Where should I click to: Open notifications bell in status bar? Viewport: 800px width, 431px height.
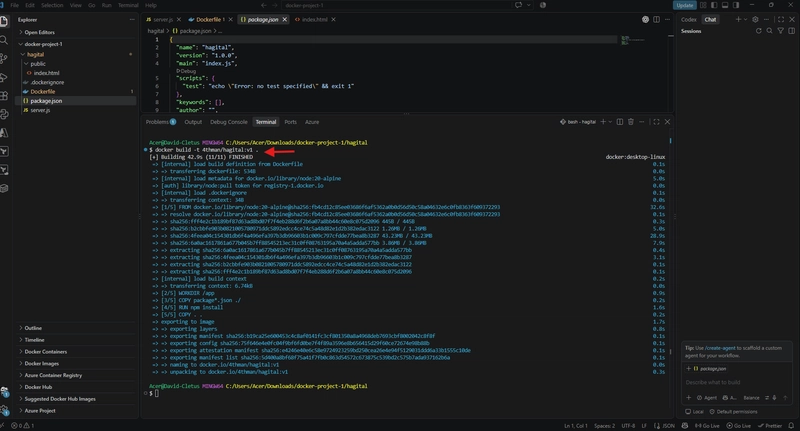coord(791,425)
